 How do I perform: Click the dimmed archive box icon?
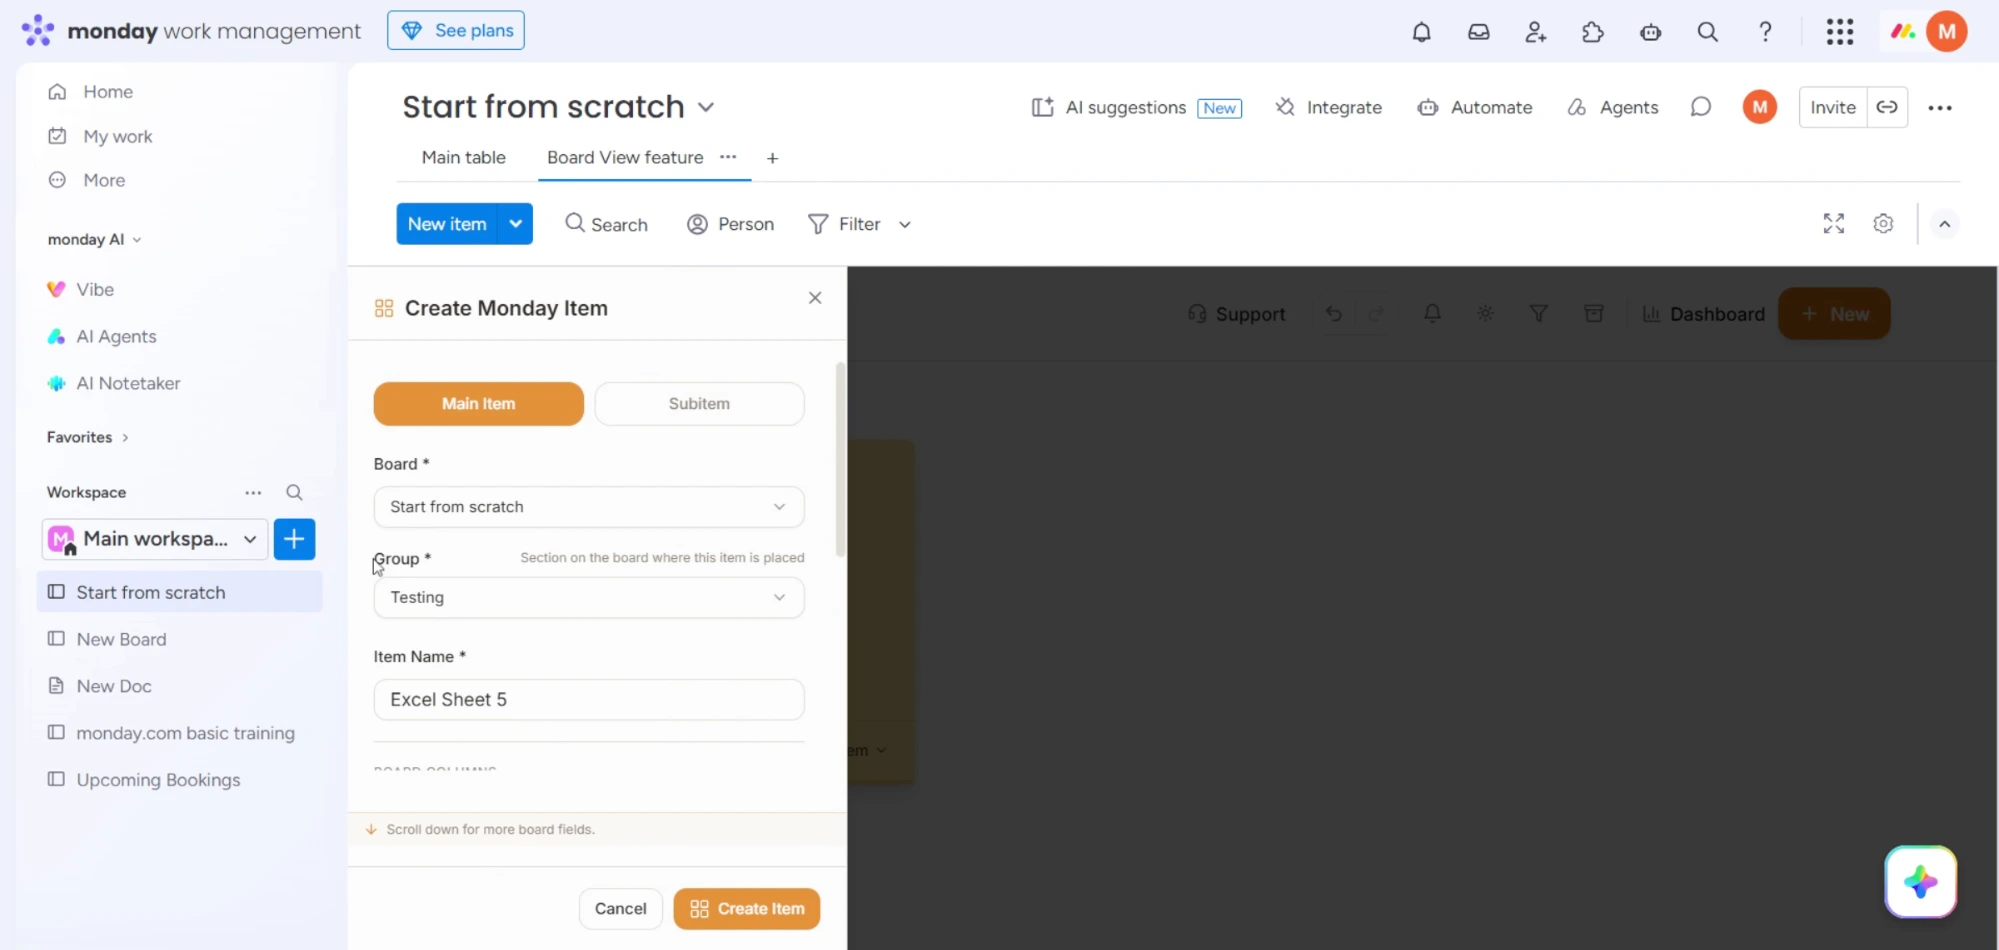[x=1594, y=314]
